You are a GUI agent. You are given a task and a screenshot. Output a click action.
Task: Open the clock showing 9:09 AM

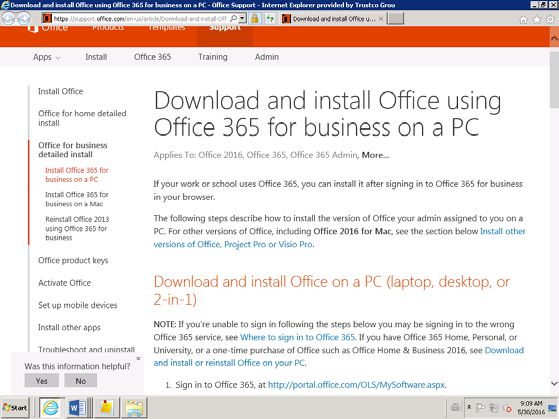[531, 408]
